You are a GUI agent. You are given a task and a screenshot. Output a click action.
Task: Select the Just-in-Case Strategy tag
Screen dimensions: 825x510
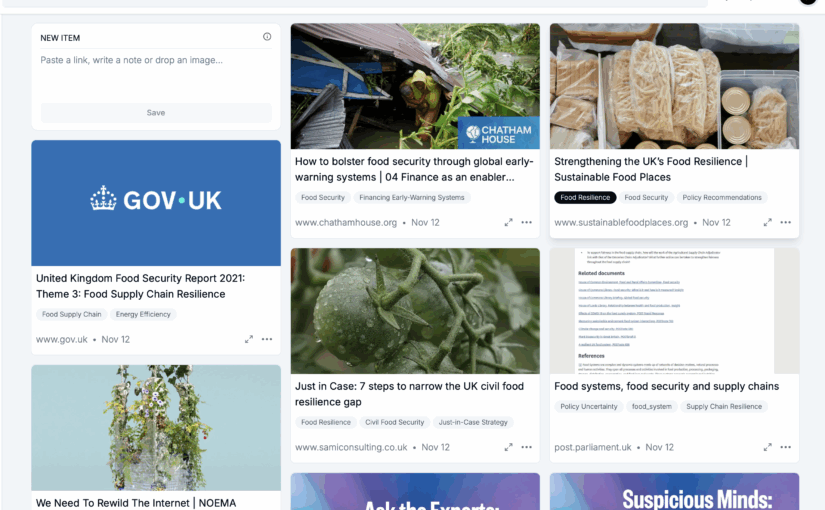[x=473, y=422]
